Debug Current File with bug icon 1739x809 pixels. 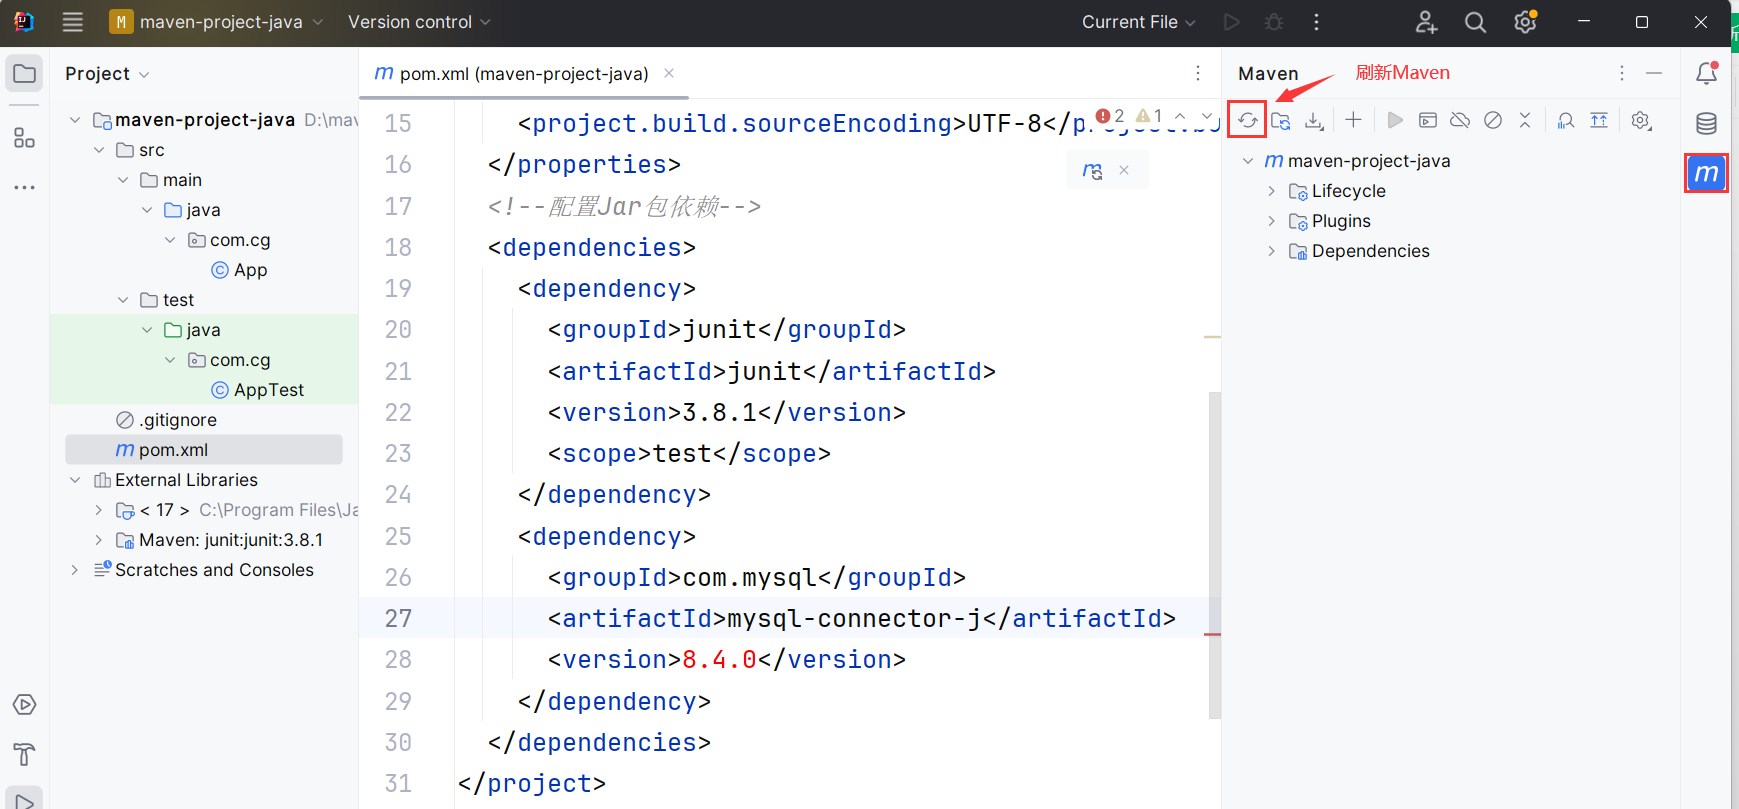coord(1274,22)
